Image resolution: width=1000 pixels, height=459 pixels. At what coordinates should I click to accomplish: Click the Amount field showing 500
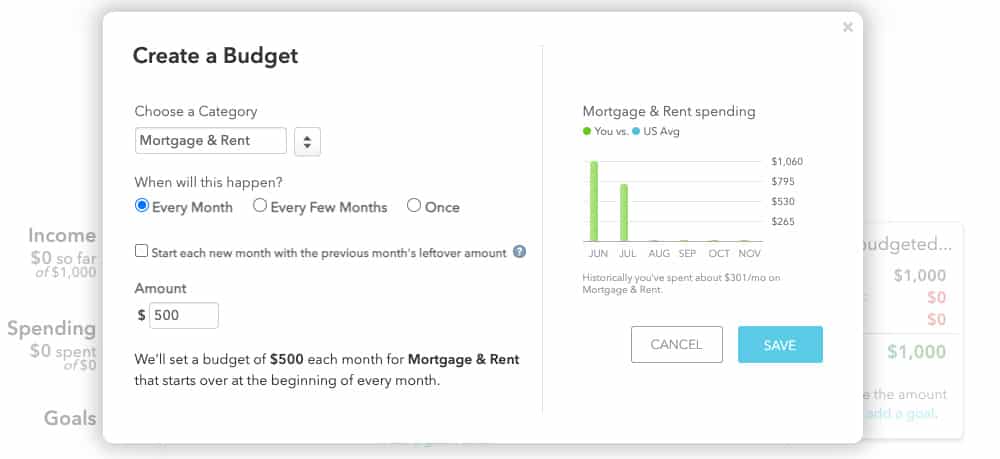point(184,316)
